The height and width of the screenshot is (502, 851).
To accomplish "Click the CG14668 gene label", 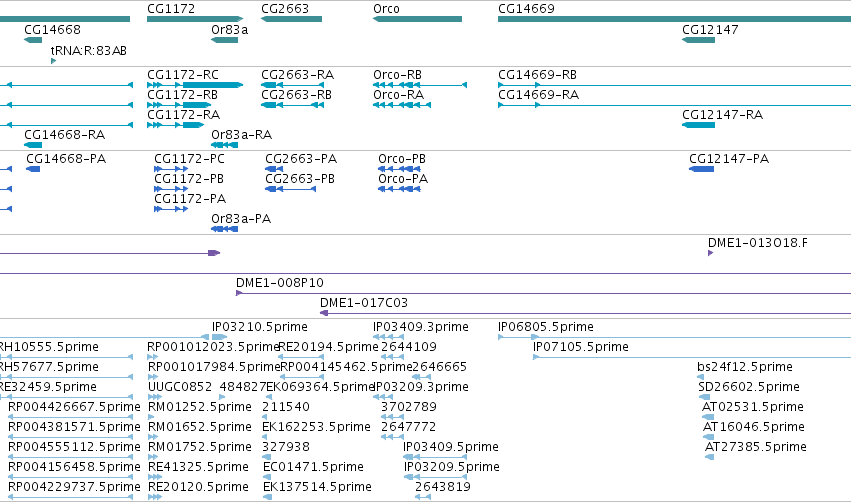I will point(53,29).
